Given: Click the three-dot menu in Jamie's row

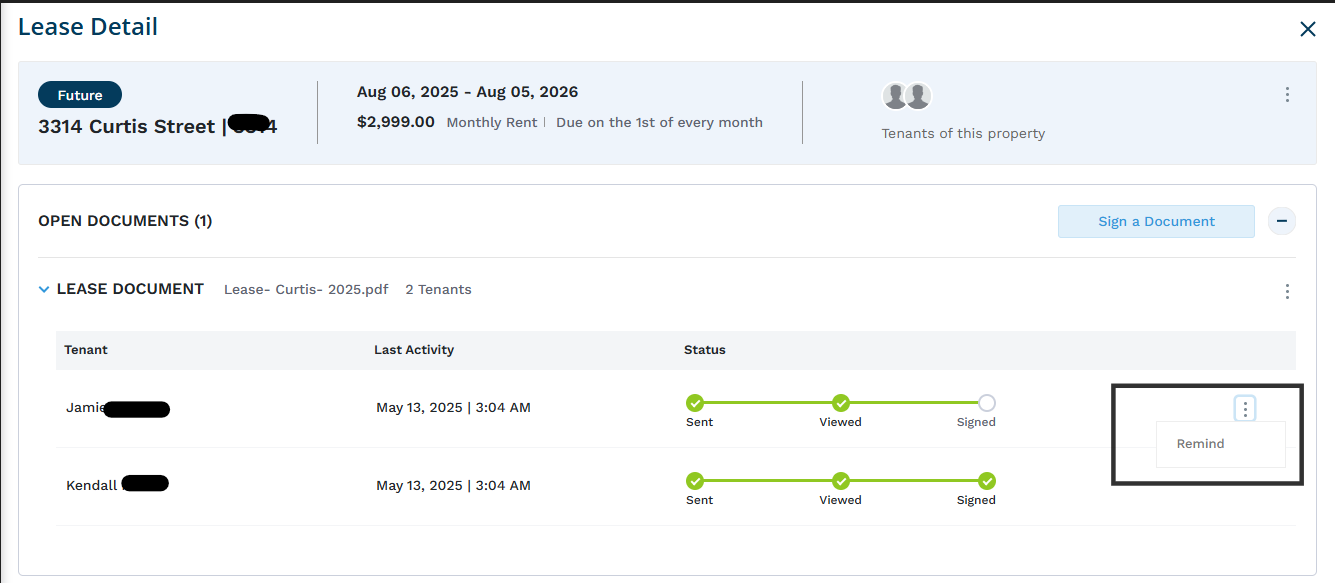Looking at the screenshot, I should pyautogui.click(x=1245, y=408).
